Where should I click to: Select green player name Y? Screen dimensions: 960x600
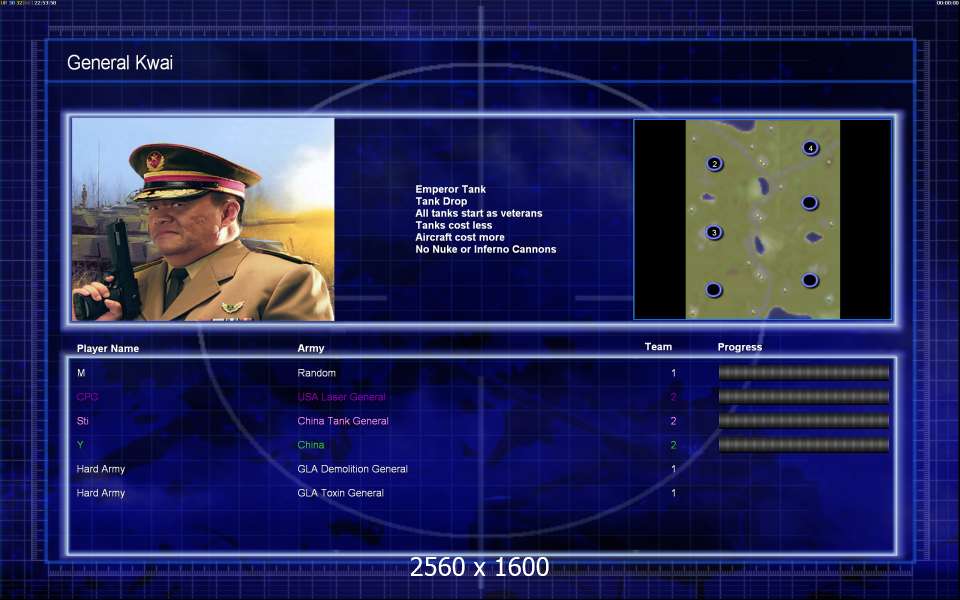(80, 444)
